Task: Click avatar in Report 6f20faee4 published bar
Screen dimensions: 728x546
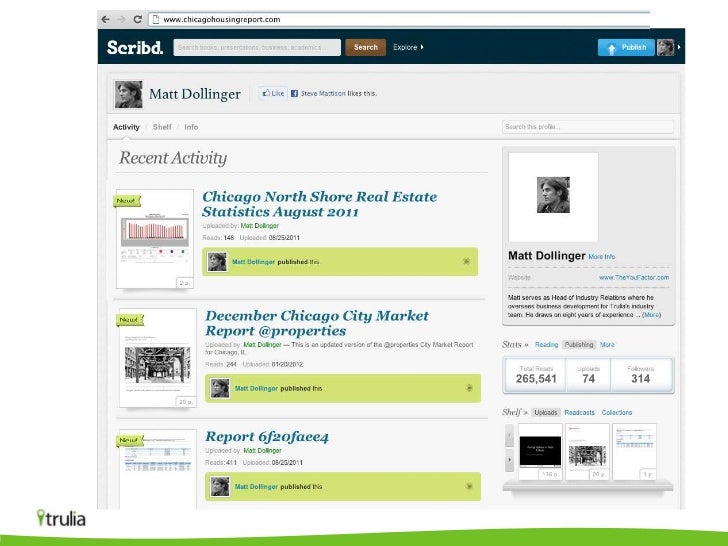Action: 220,487
